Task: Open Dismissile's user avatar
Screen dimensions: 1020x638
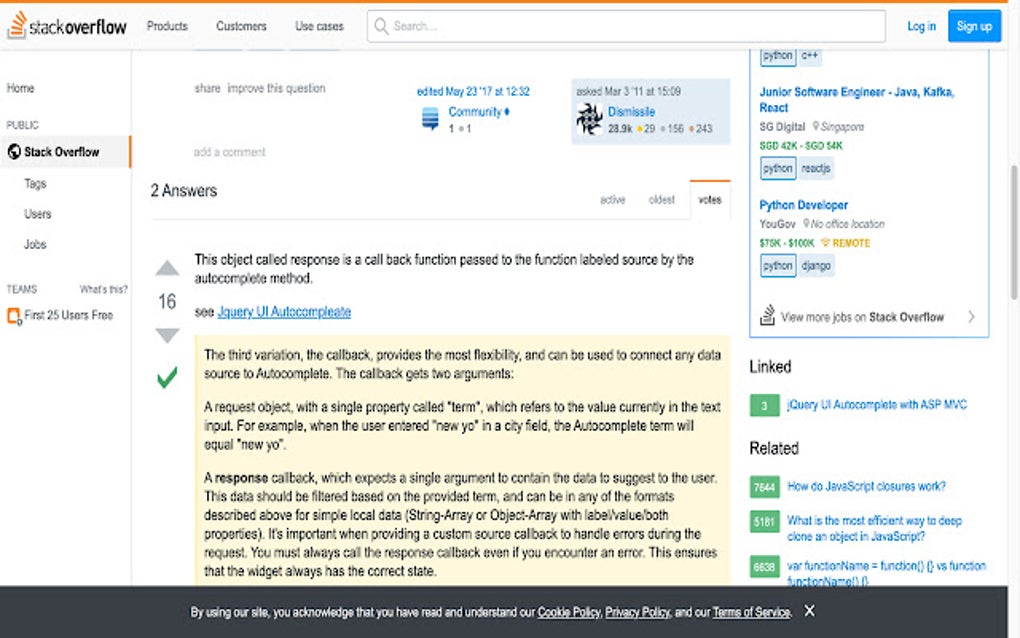Action: tap(589, 118)
